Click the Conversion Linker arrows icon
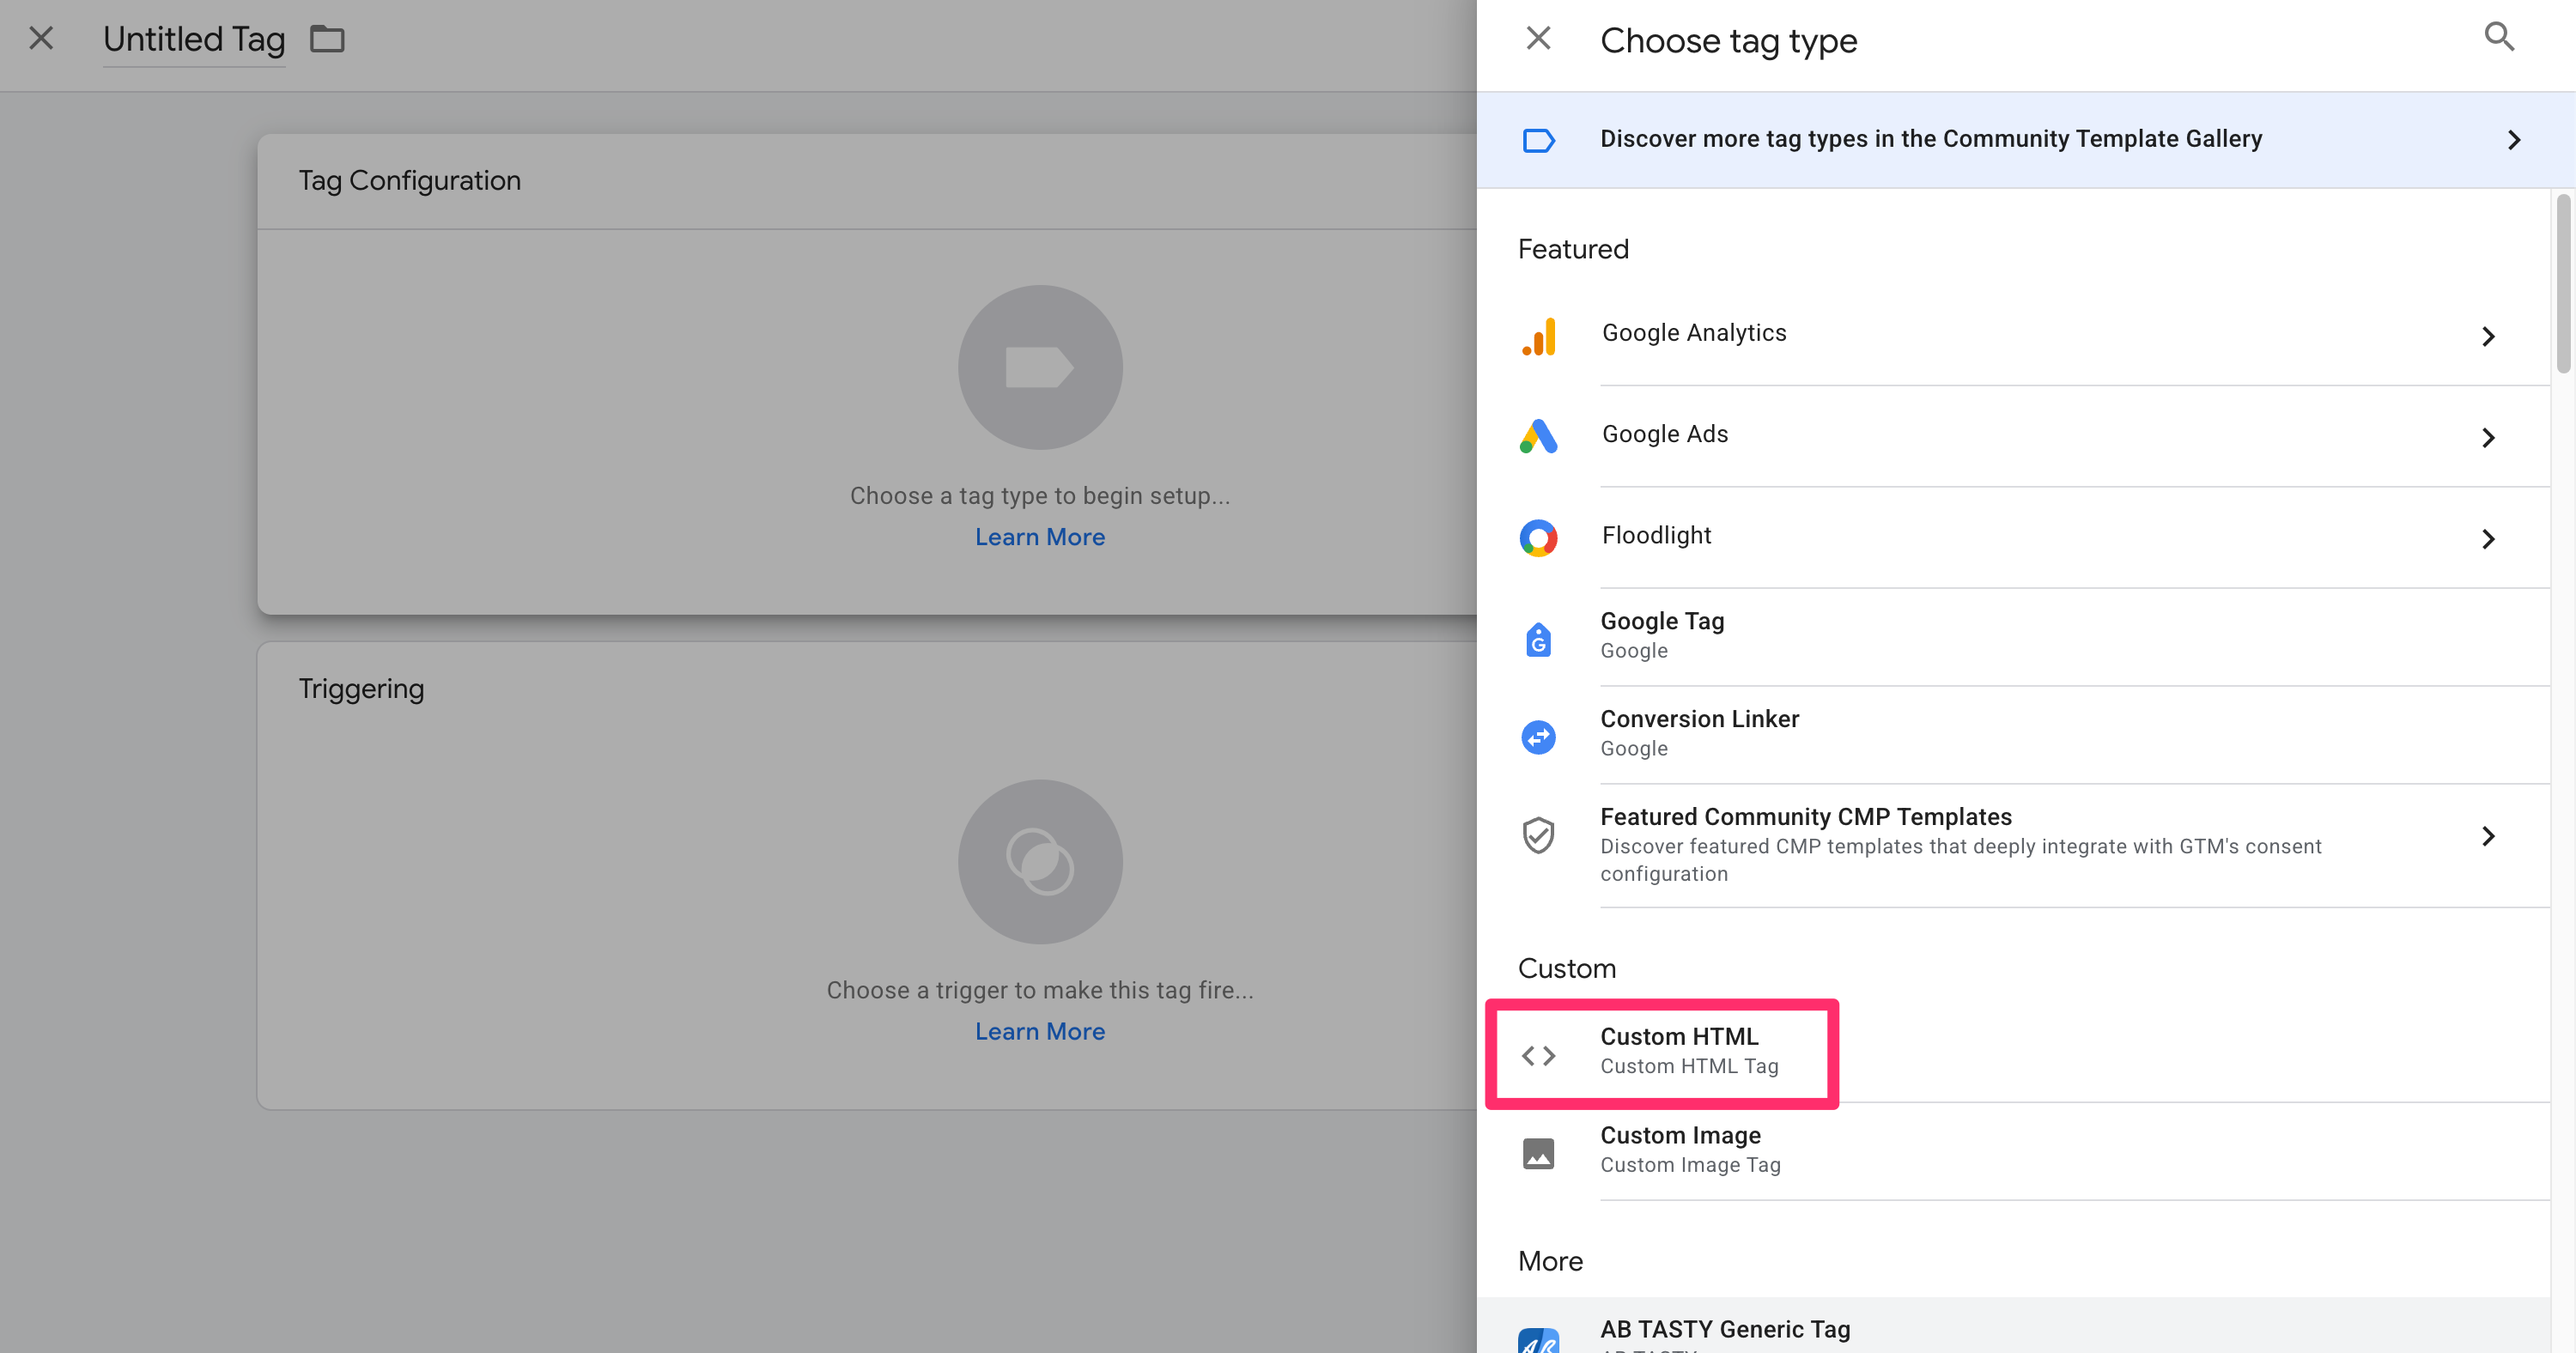The width and height of the screenshot is (2576, 1353). 1538,737
